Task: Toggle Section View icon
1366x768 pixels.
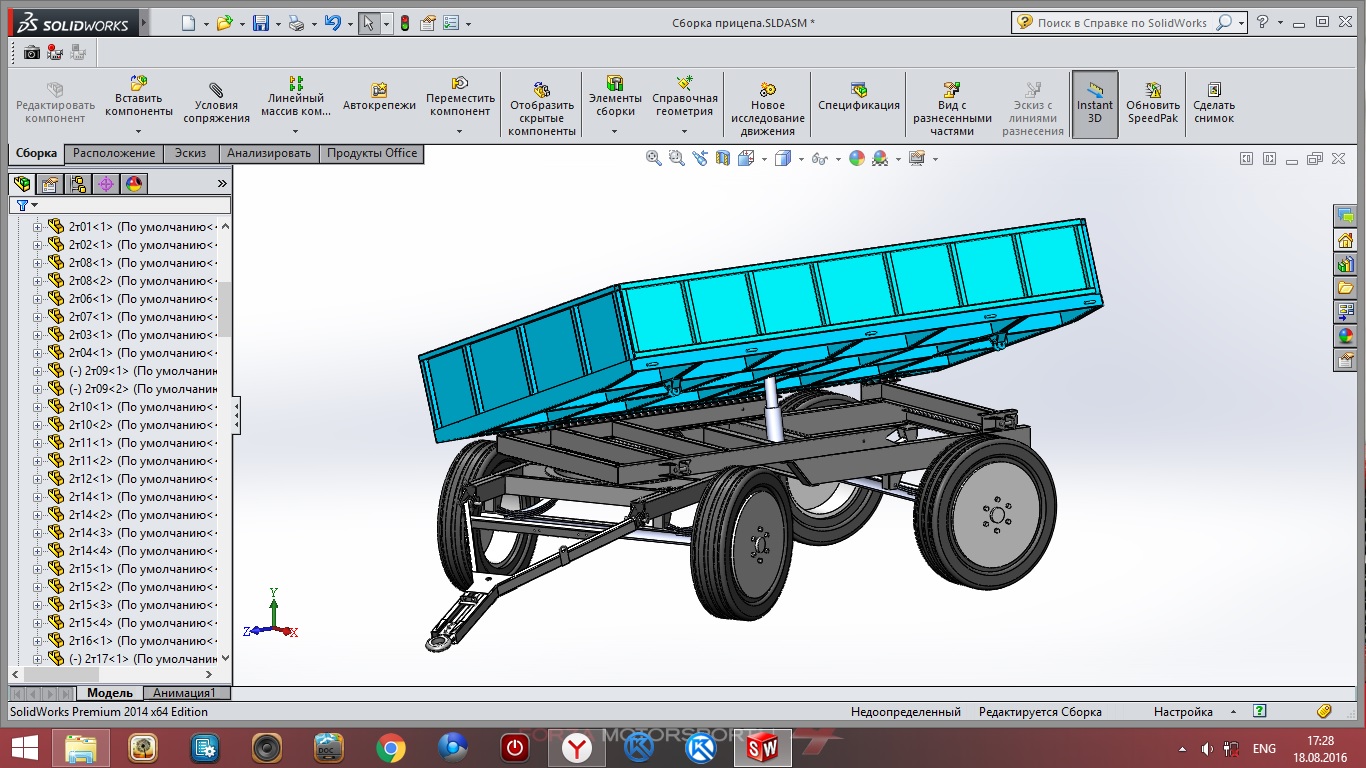Action: click(722, 158)
